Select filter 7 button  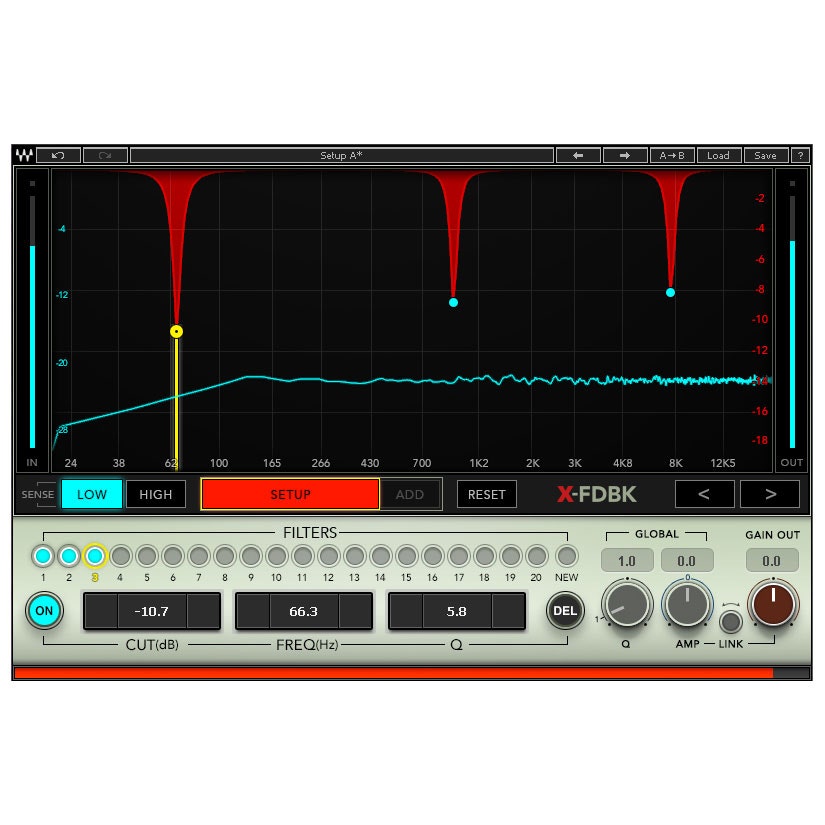pos(199,556)
